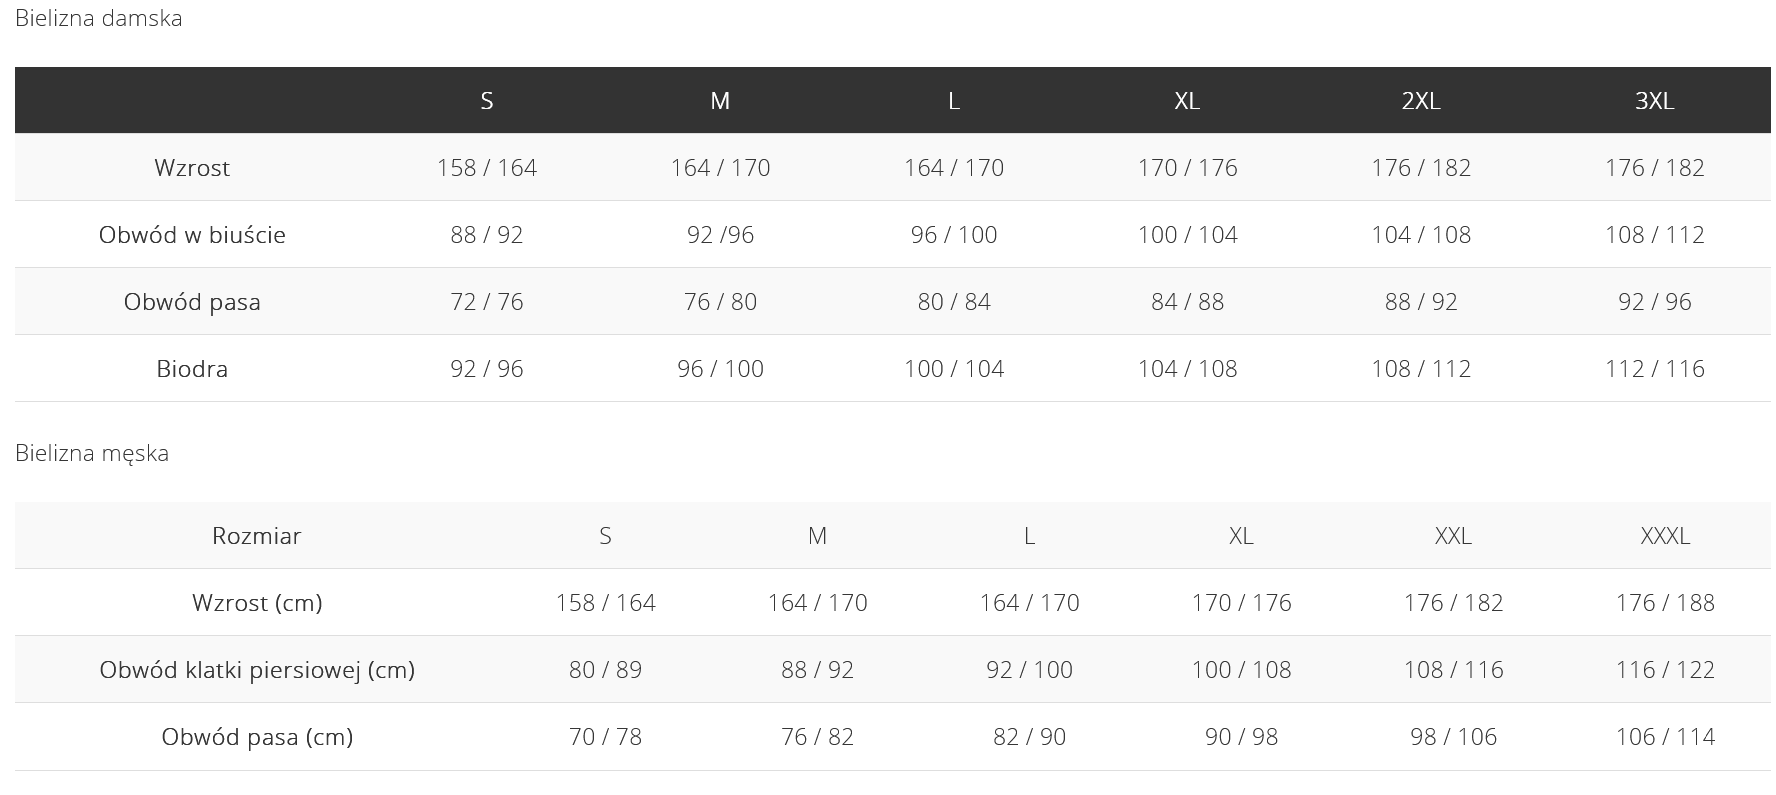Screen dimensions: 1776x795
Task: Select the 70 / 78 waist cell
Action: 605,737
